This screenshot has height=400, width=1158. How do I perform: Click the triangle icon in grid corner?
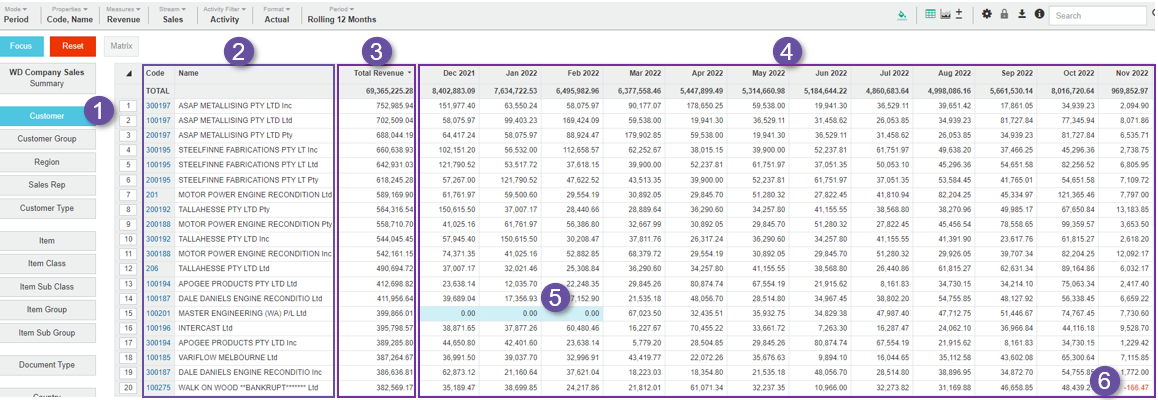click(129, 73)
